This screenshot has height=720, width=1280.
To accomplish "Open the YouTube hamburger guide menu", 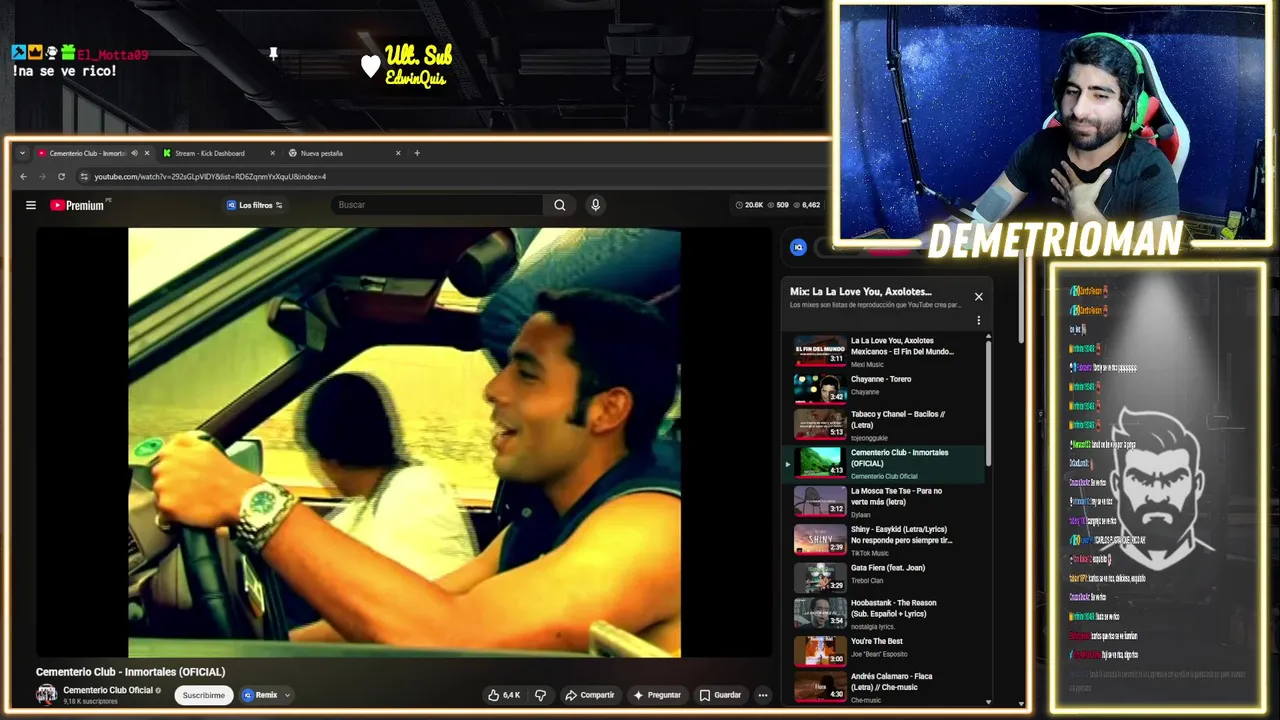I will click(x=31, y=205).
